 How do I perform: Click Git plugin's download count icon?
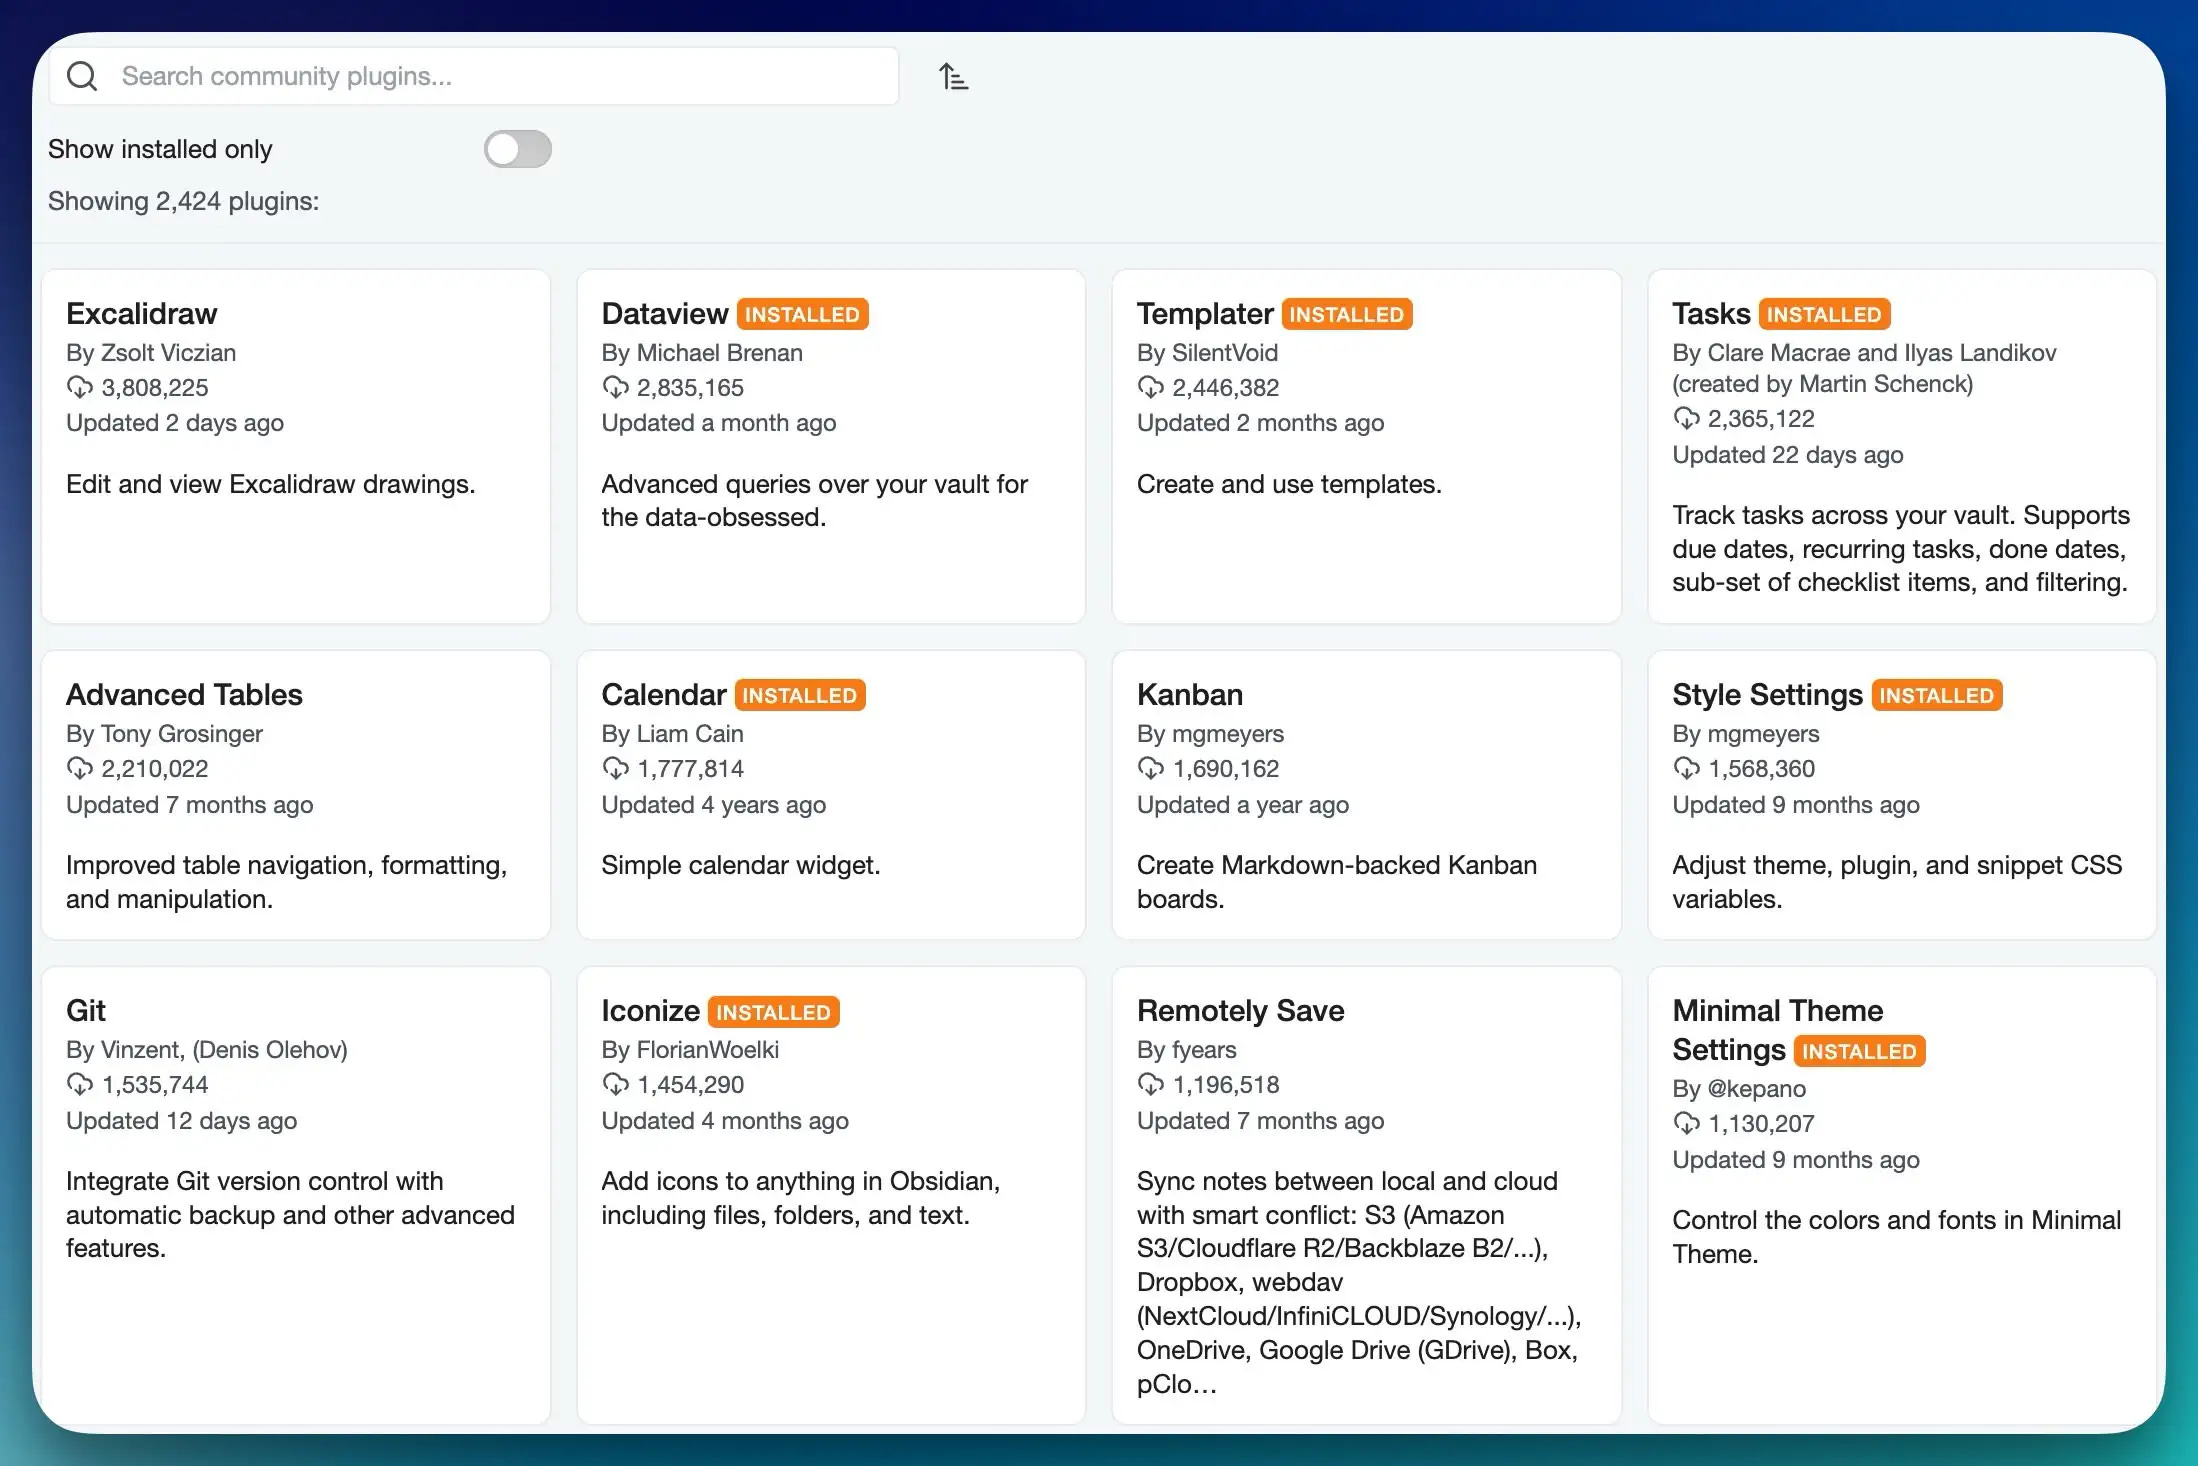point(80,1084)
